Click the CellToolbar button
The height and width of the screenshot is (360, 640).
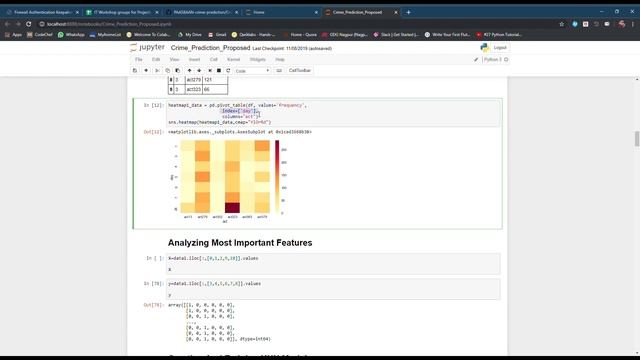click(300, 71)
